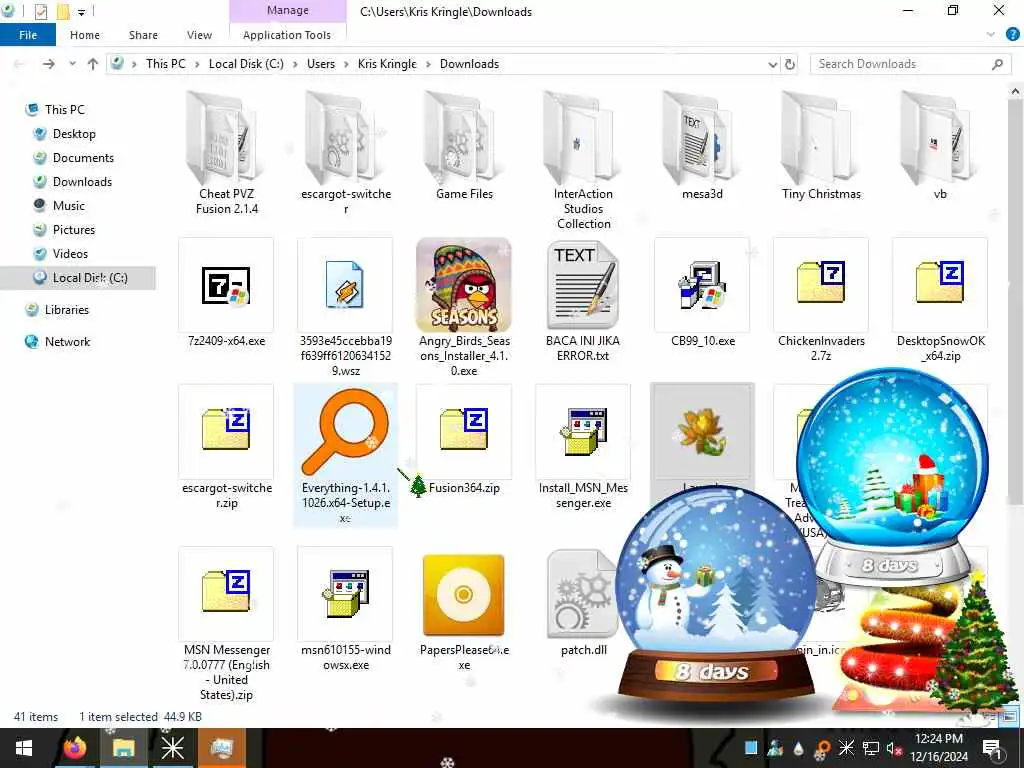This screenshot has height=768, width=1024.
Task: Open the recent locations dropdown beside Forward
Action: click(x=72, y=64)
